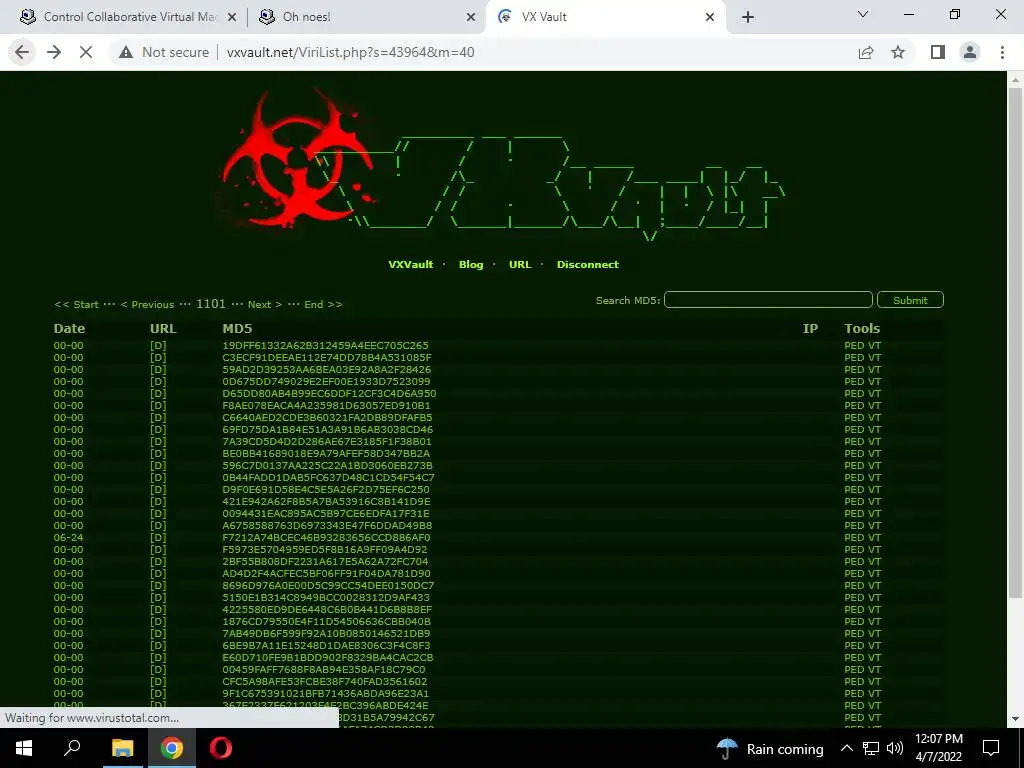Submit the MD5 search
The width and height of the screenshot is (1024, 768).
[910, 300]
